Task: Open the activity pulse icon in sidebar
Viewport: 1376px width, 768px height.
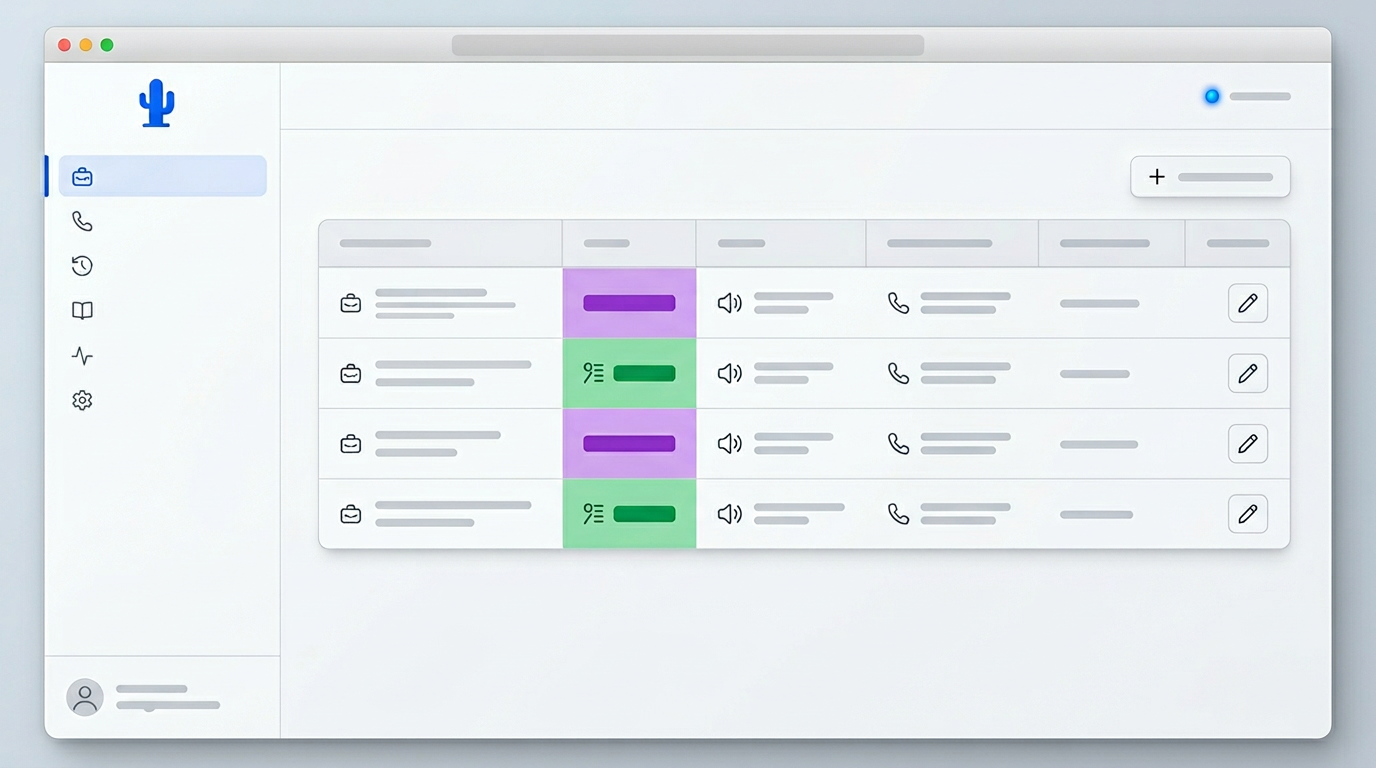Action: point(82,356)
